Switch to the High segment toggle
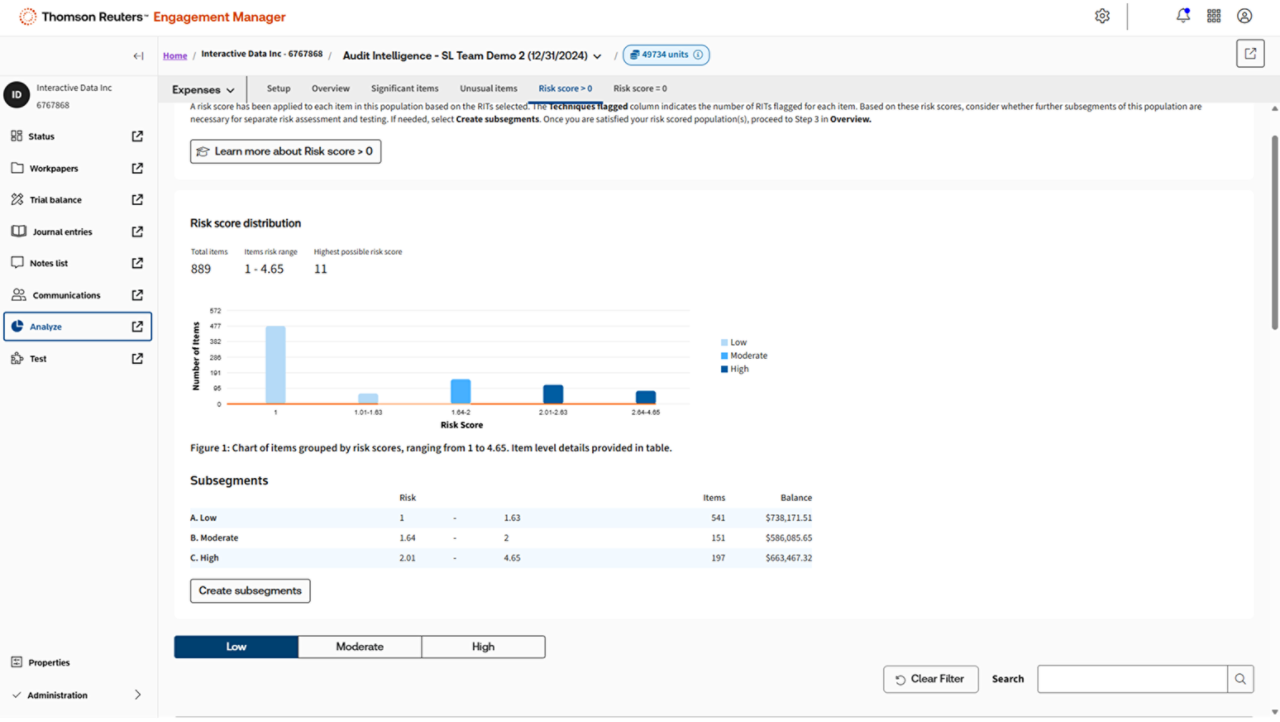 [x=483, y=647]
